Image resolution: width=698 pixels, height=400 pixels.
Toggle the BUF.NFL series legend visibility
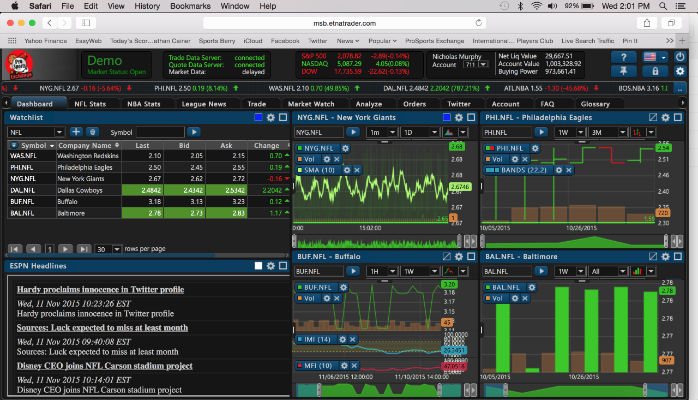[x=300, y=287]
